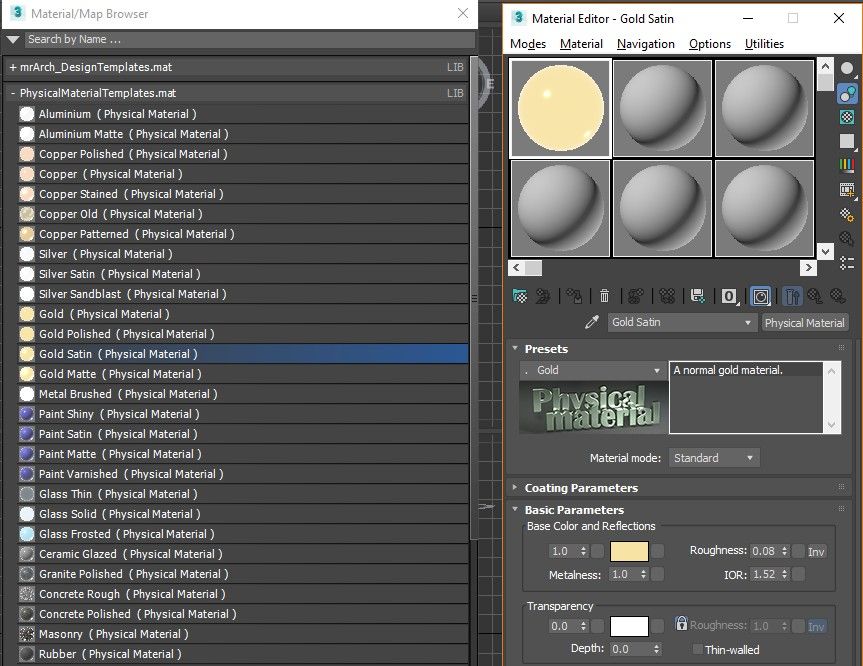This screenshot has height=666, width=863.
Task: Click the Video Color Check icon
Action: (x=847, y=165)
